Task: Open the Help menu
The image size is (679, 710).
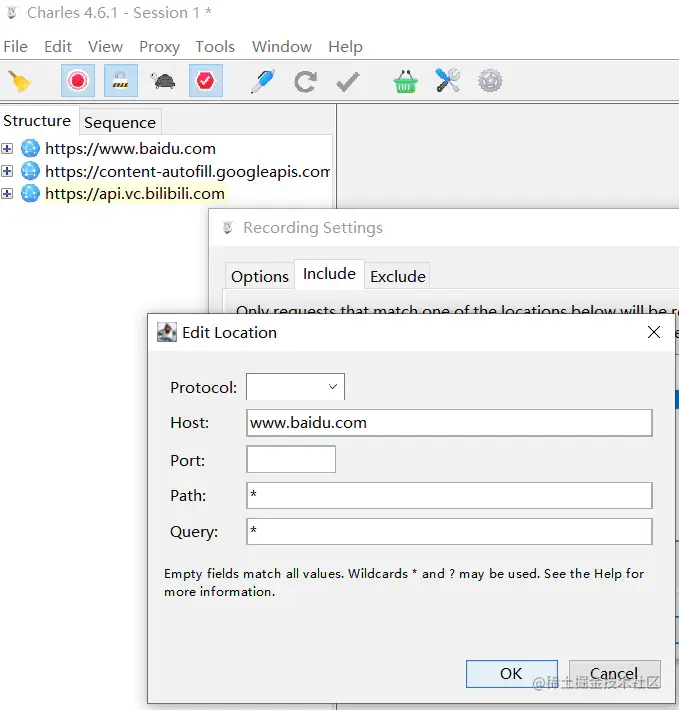Action: click(x=345, y=47)
